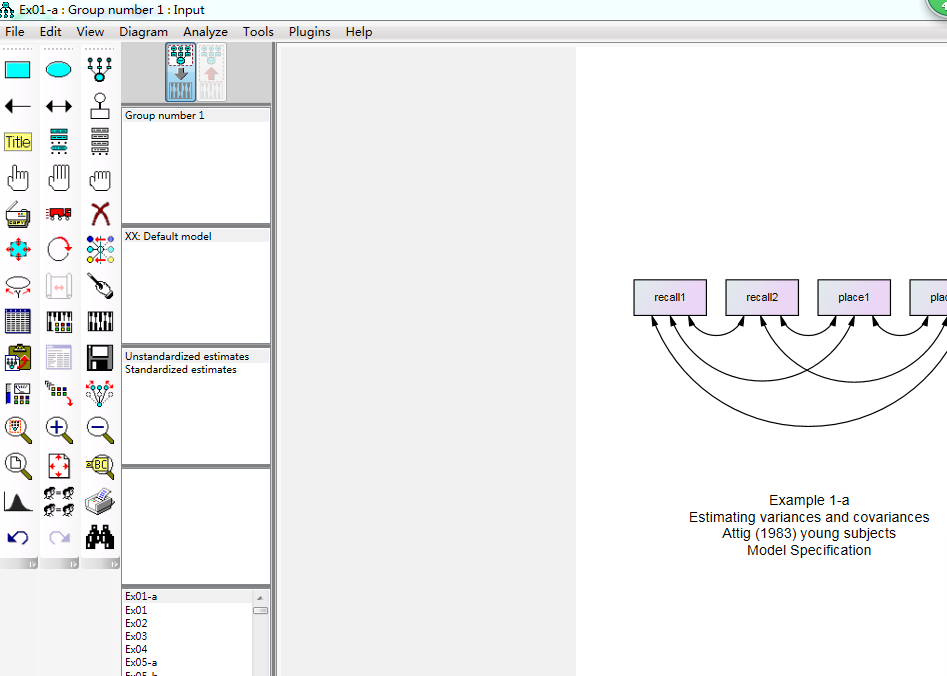Image resolution: width=947 pixels, height=676 pixels.
Task: Choose the select one object pointing-hand tool
Action: click(18, 178)
